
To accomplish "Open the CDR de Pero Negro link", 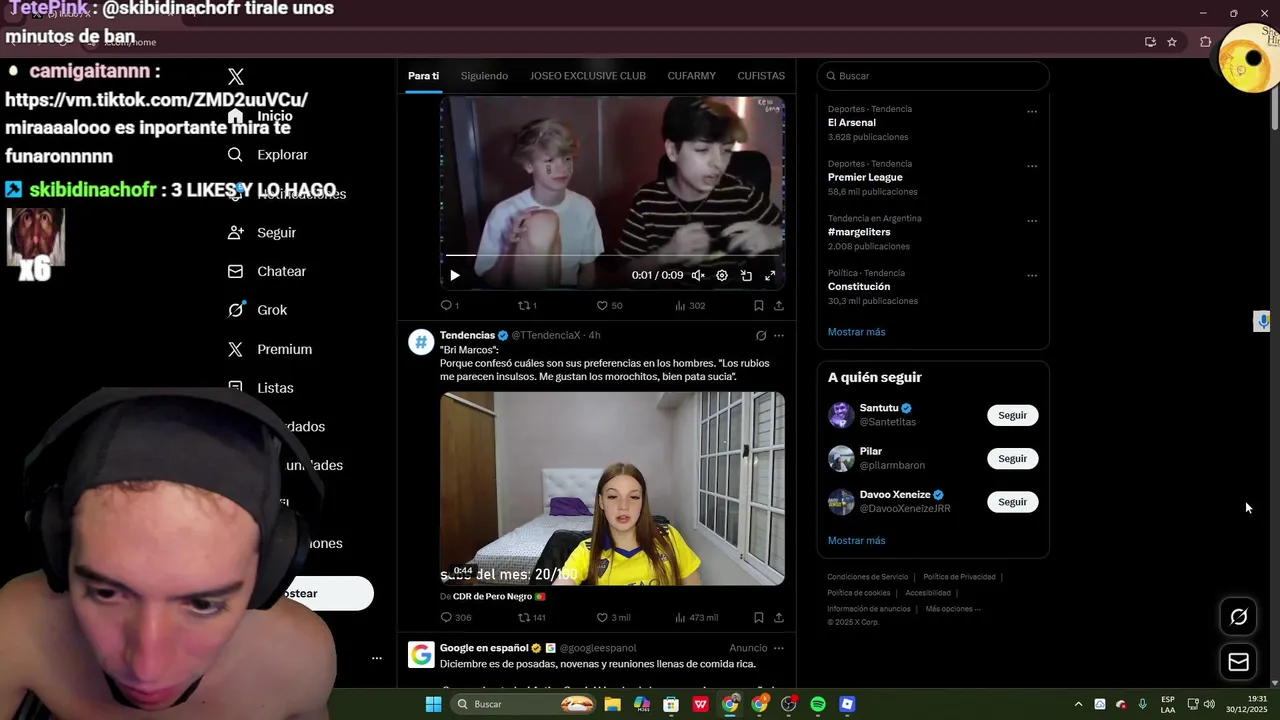I will point(492,597).
